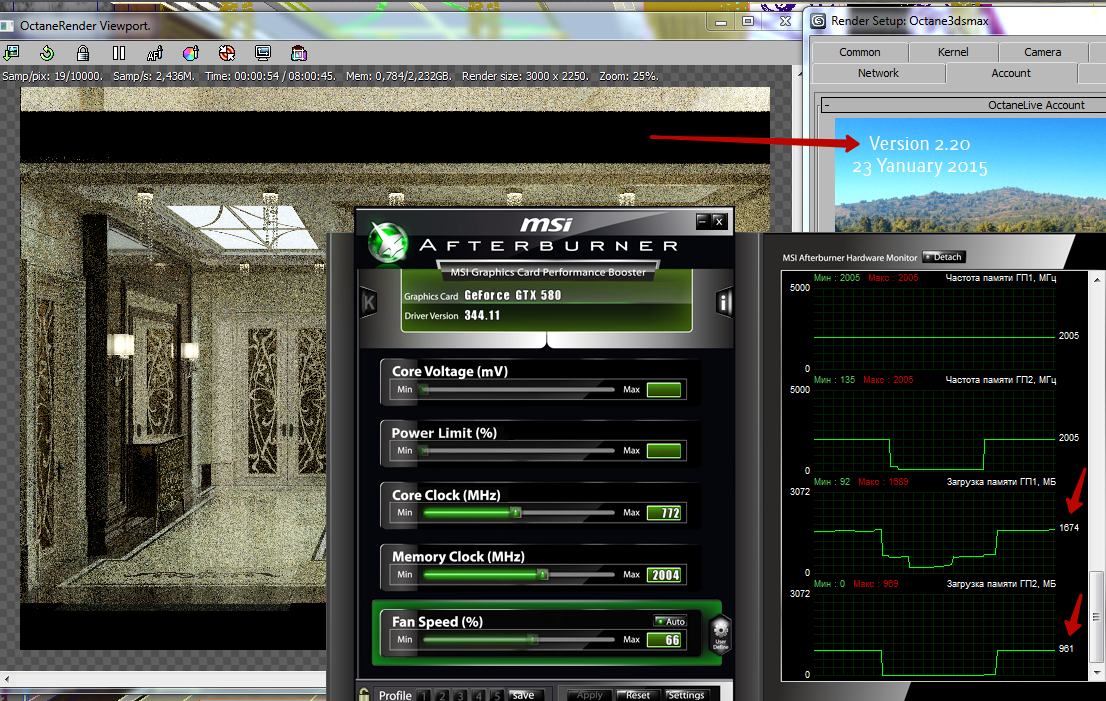Maximize the OctaneRender Viewport window
This screenshot has width=1106, height=701.
[x=748, y=21]
